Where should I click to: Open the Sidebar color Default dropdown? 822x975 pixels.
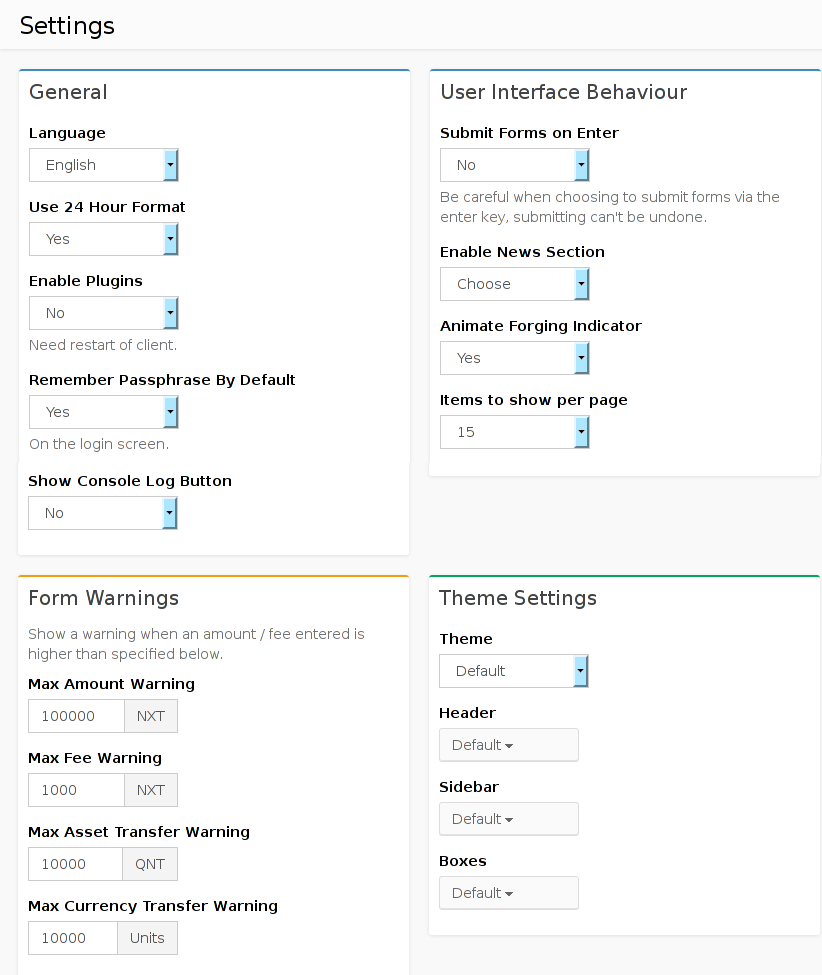pyautogui.click(x=509, y=818)
